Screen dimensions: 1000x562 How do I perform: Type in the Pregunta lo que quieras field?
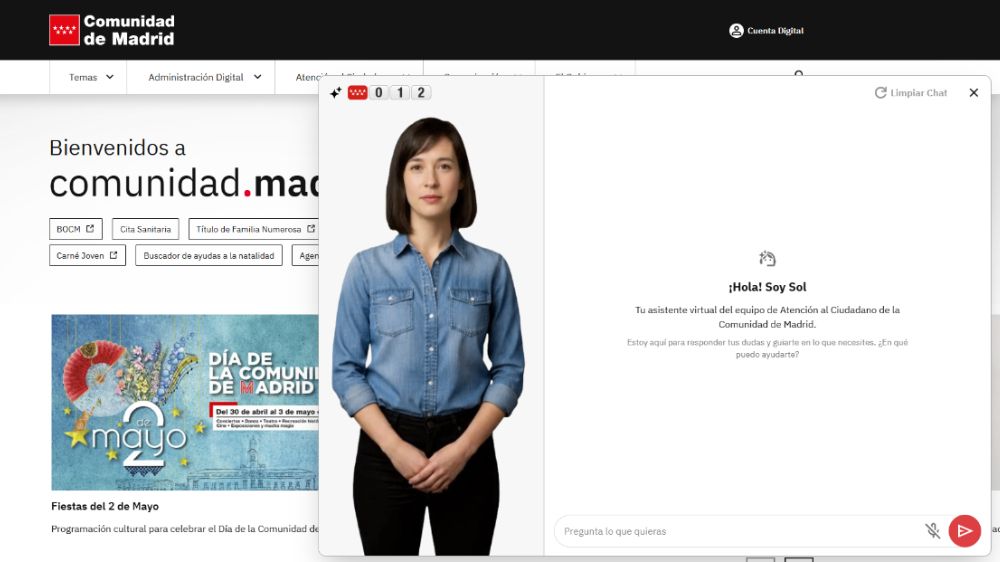click(735, 531)
